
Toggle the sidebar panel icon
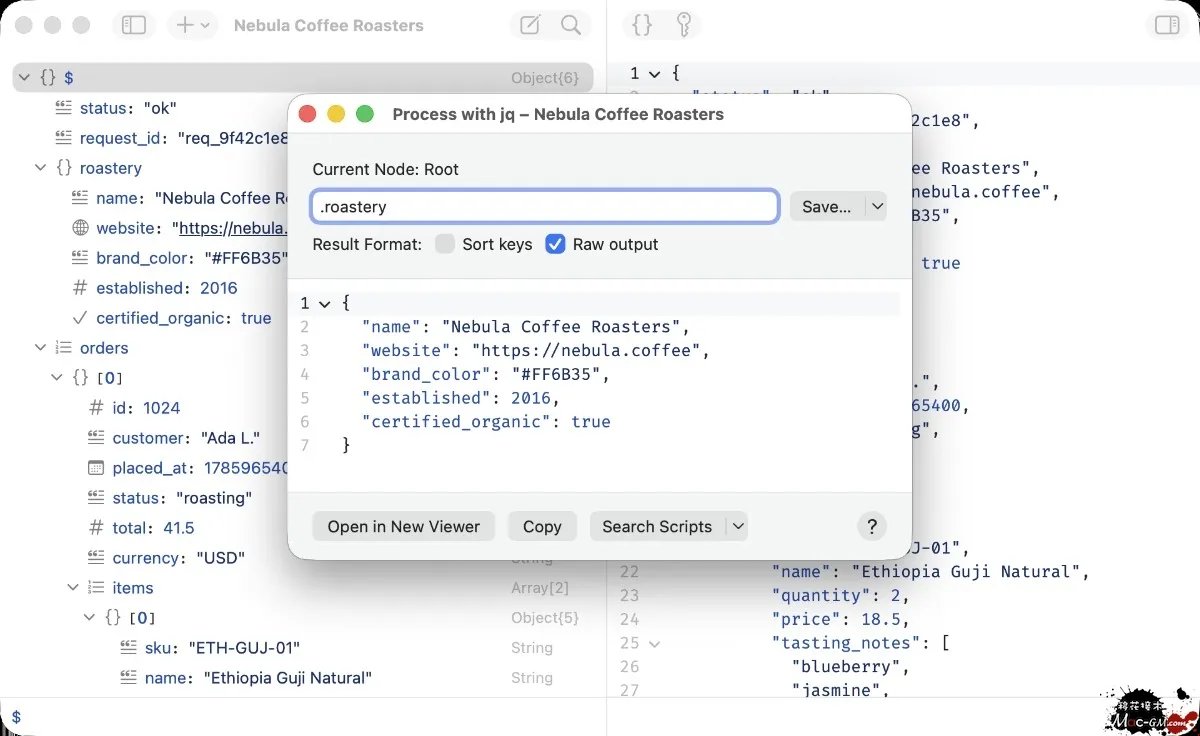click(x=134, y=25)
